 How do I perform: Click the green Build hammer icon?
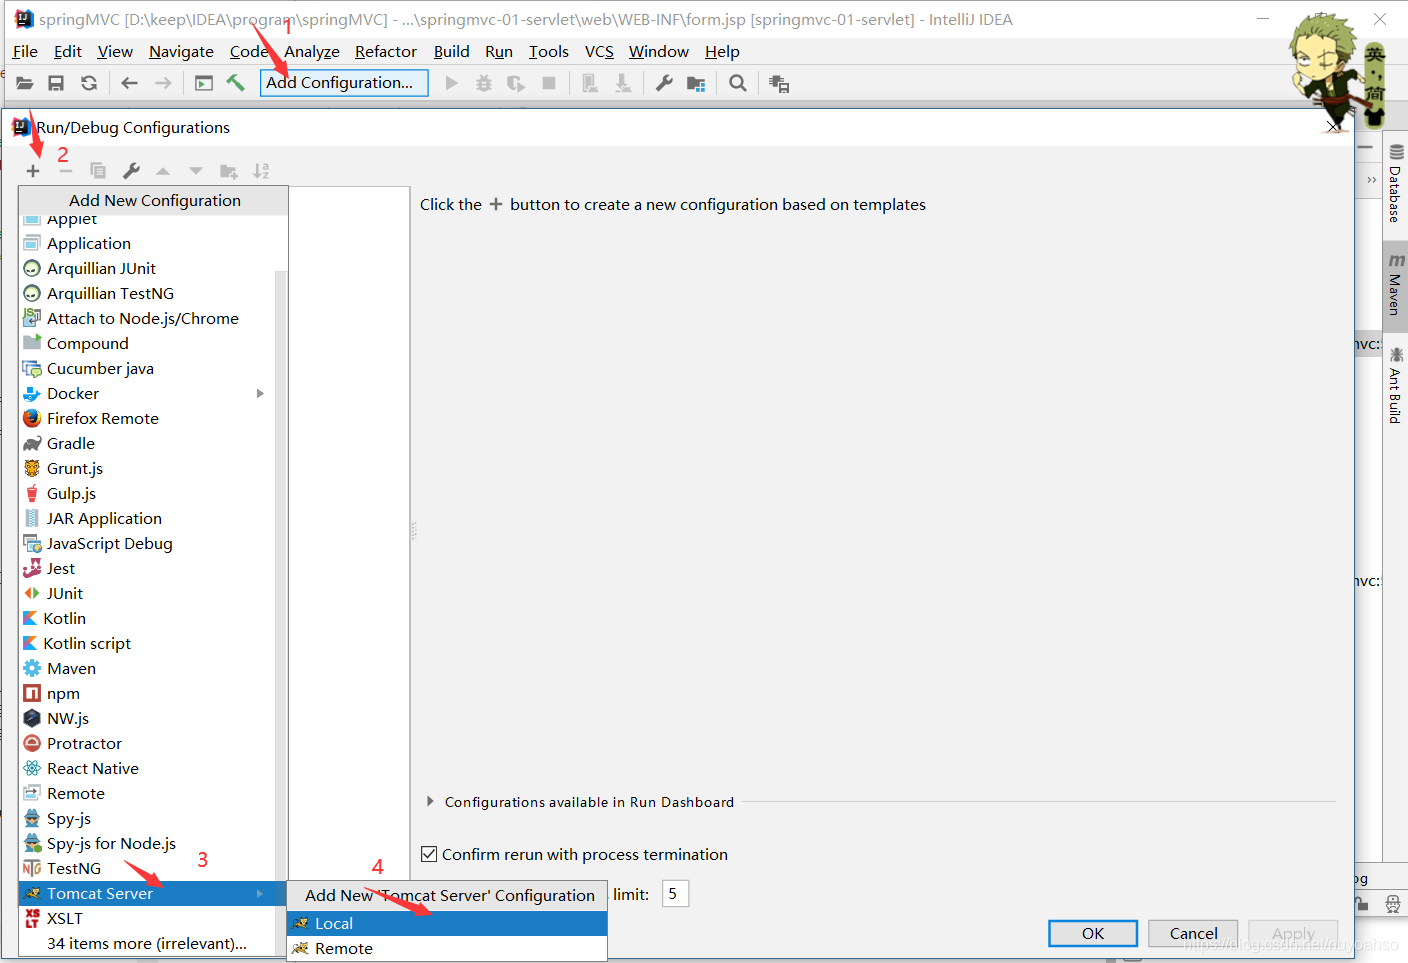point(236,83)
